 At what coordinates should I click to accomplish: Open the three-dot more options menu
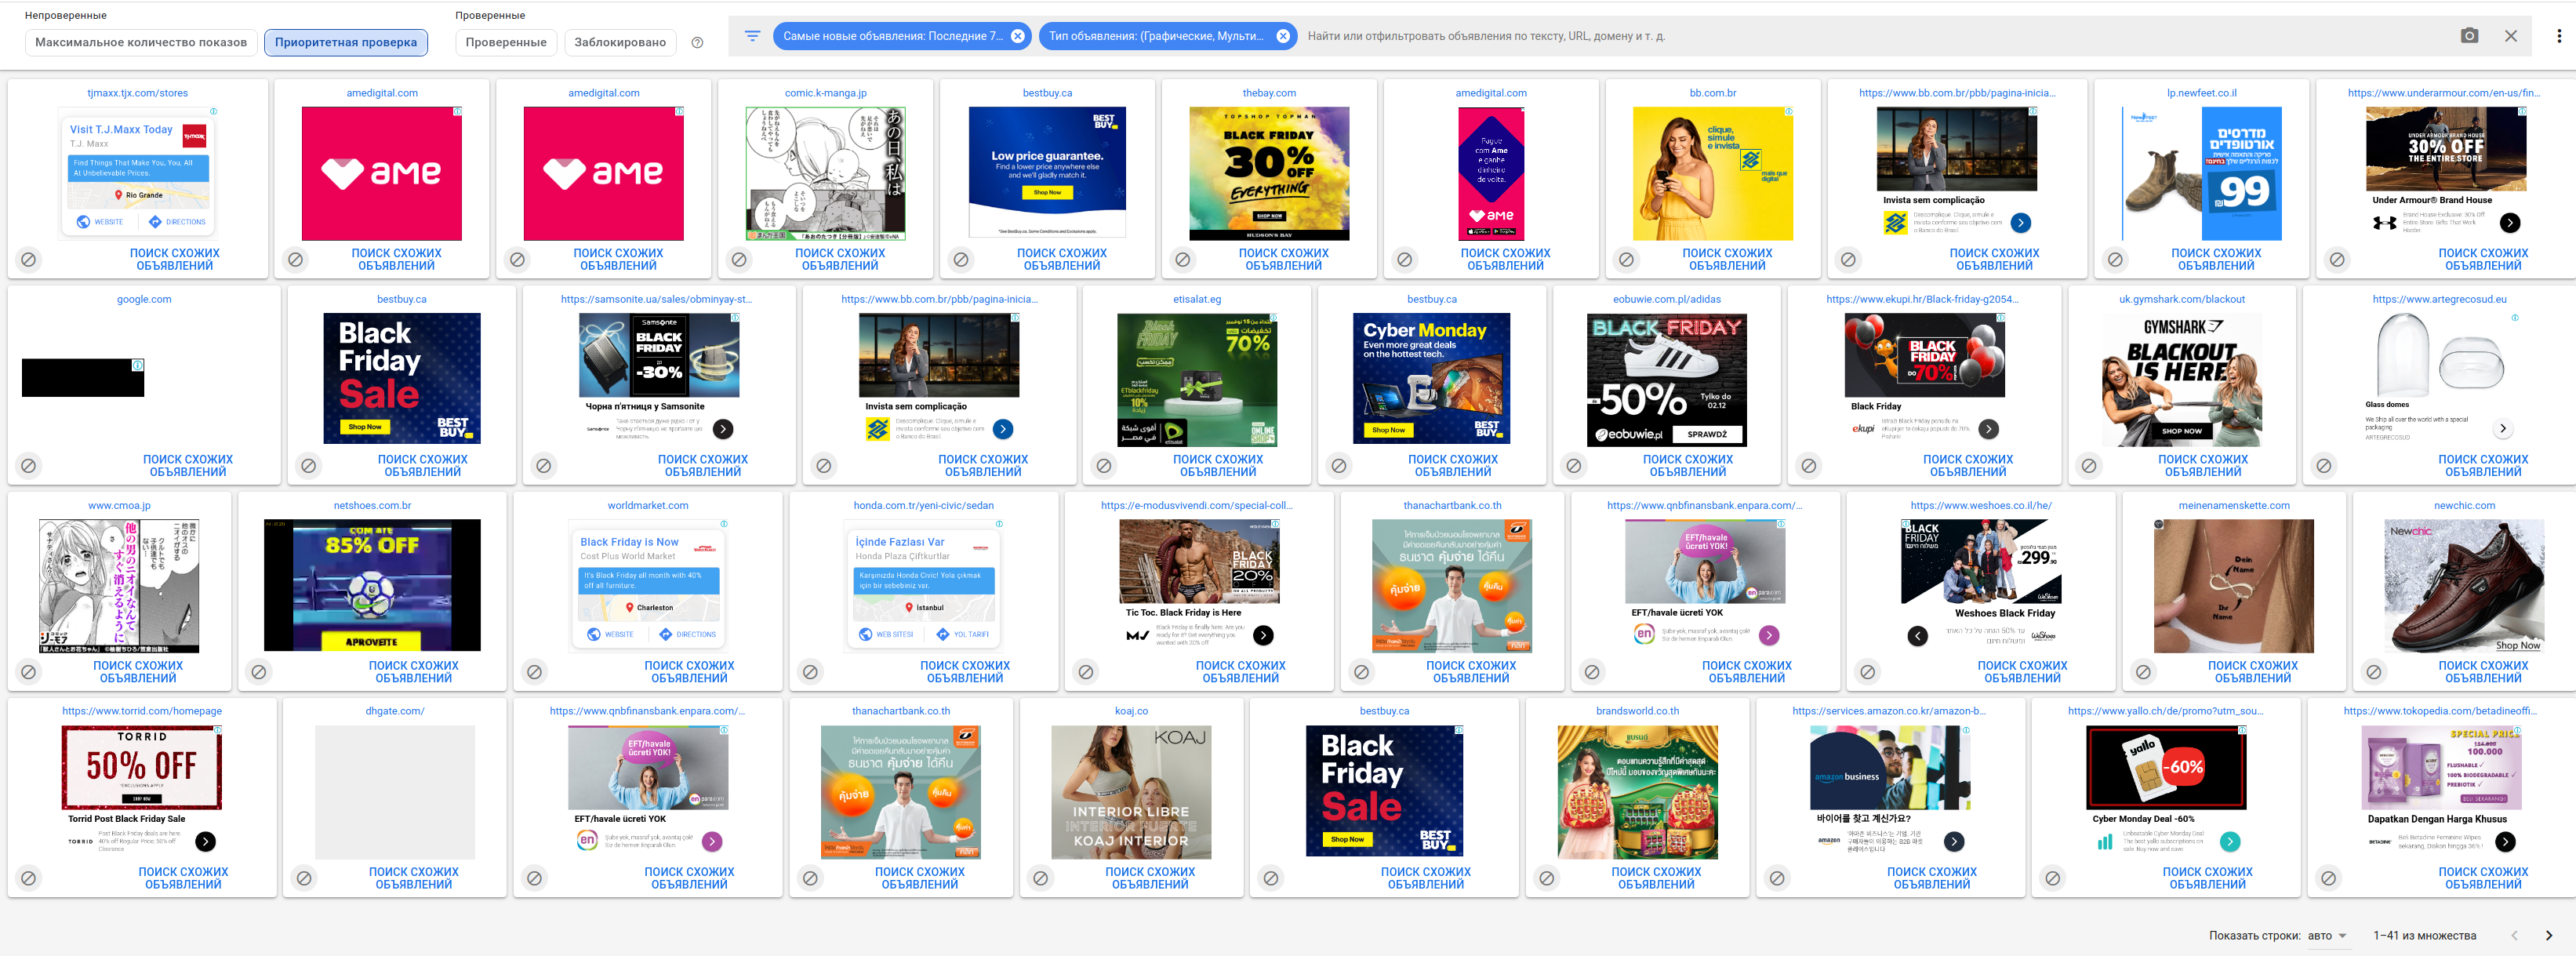click(2558, 36)
